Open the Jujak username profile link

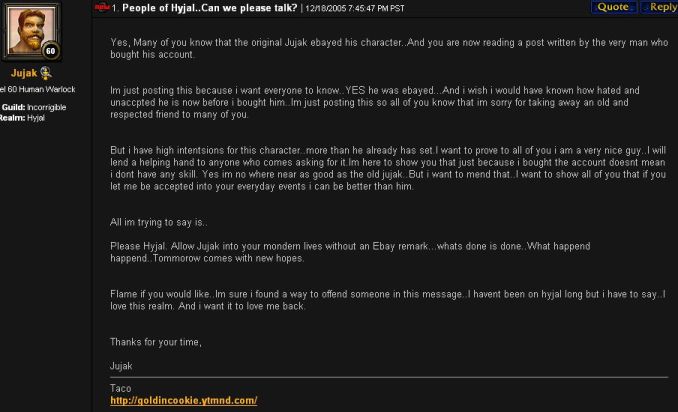(24, 73)
